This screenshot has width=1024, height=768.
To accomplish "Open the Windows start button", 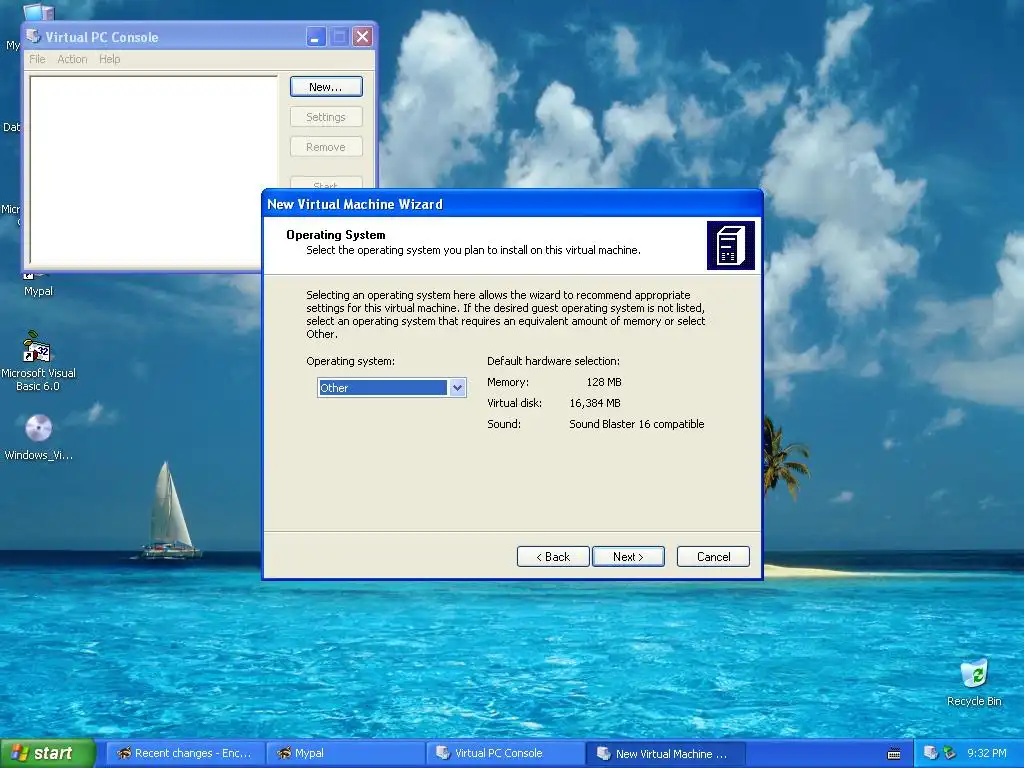I will point(47,753).
